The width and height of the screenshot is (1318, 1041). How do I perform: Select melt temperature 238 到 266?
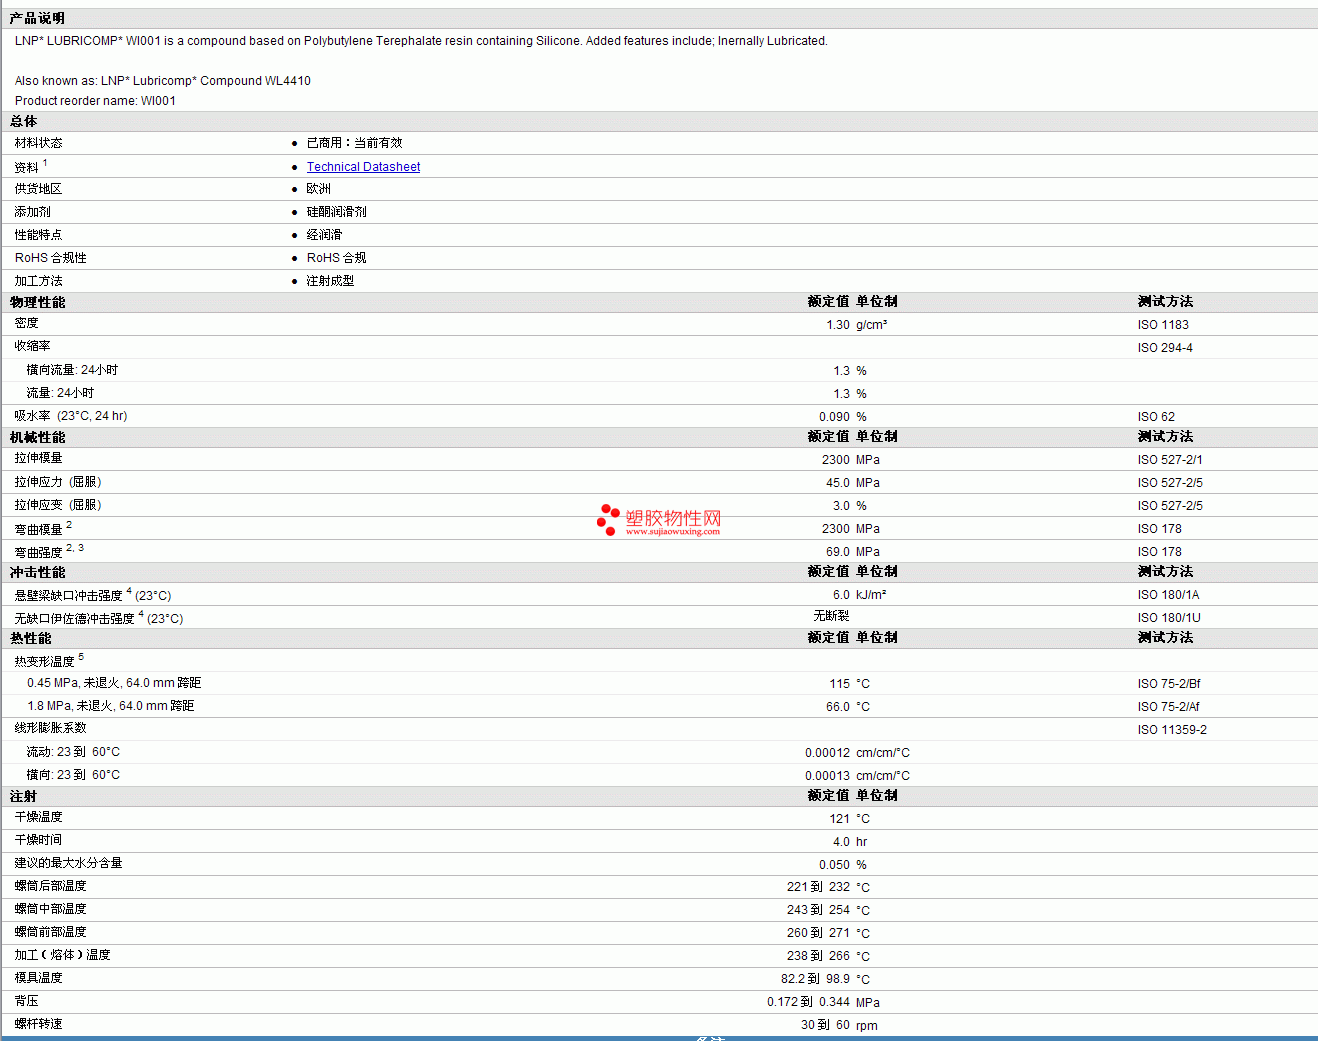pos(818,956)
